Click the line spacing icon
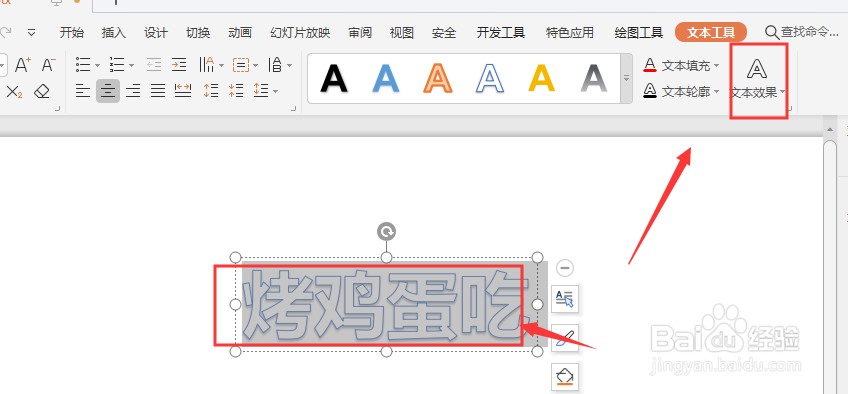This screenshot has width=848, height=394. pos(261,91)
